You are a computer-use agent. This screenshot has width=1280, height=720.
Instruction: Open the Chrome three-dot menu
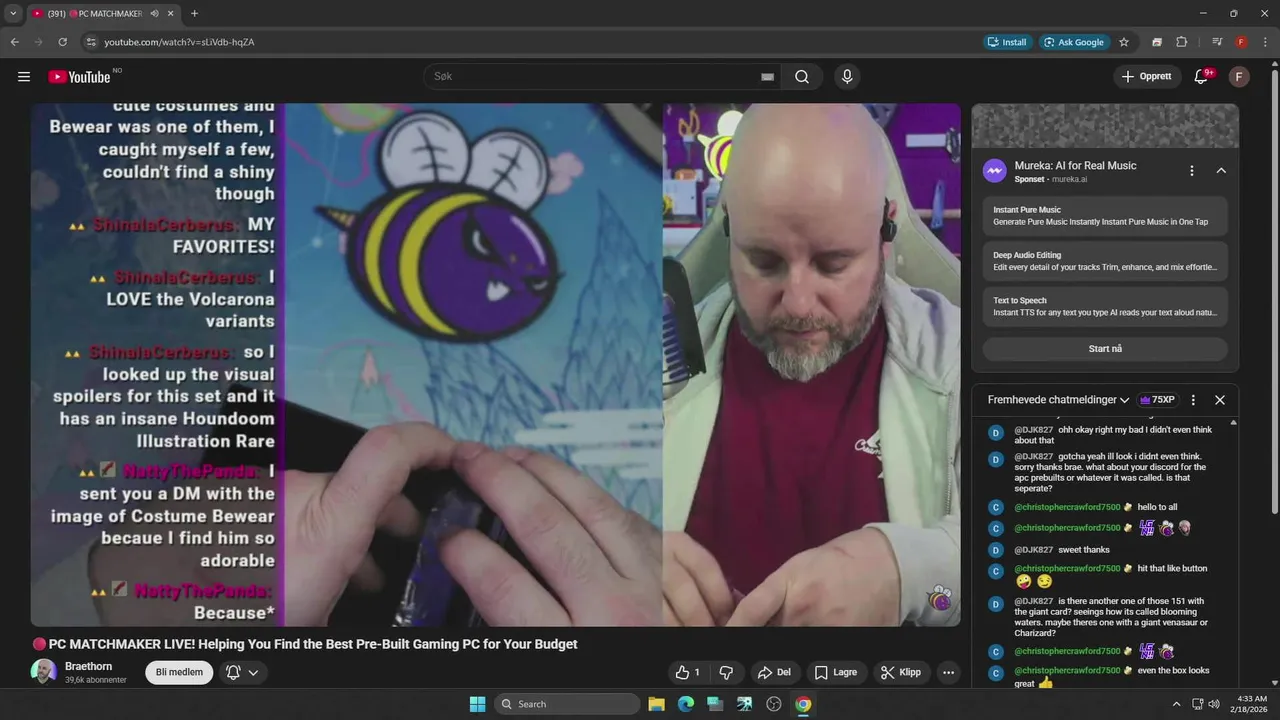1265,42
